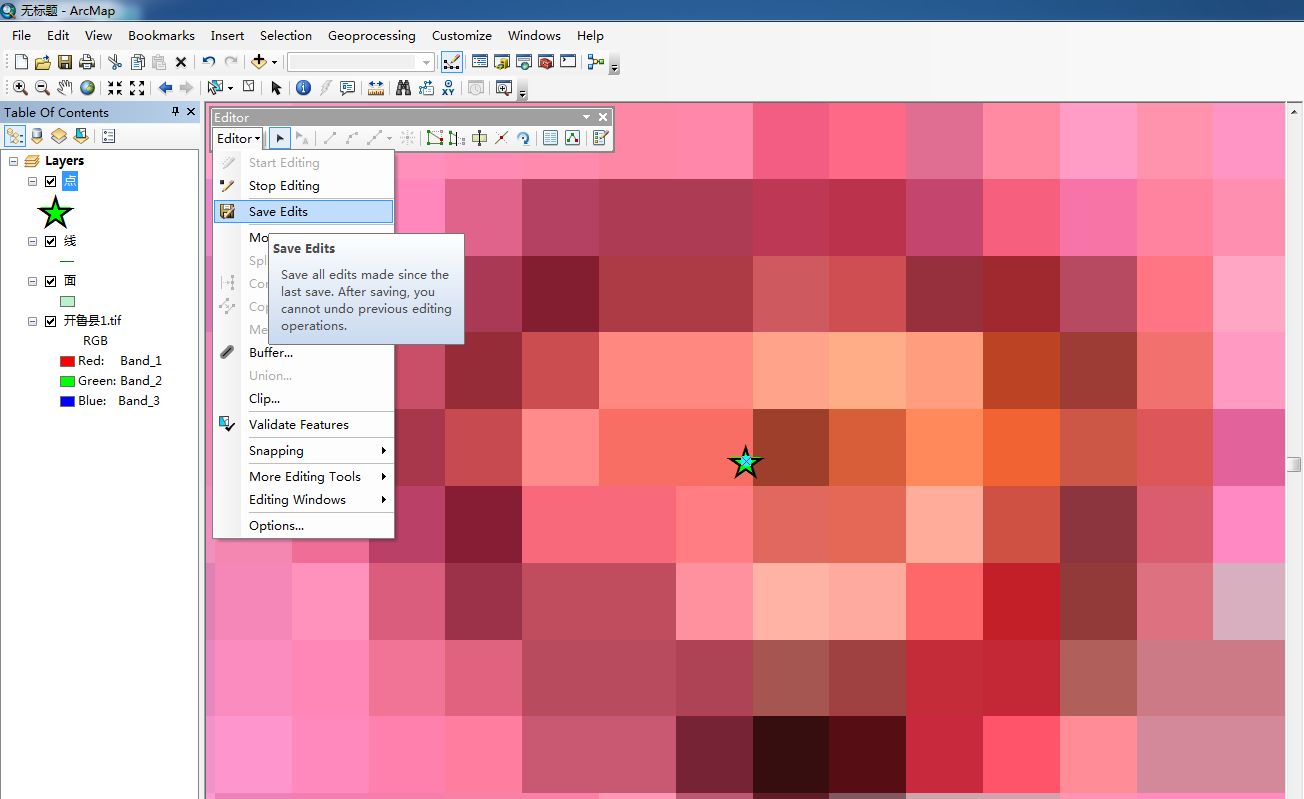This screenshot has width=1304, height=799.
Task: Open a map document with Open icon
Action: click(43, 62)
